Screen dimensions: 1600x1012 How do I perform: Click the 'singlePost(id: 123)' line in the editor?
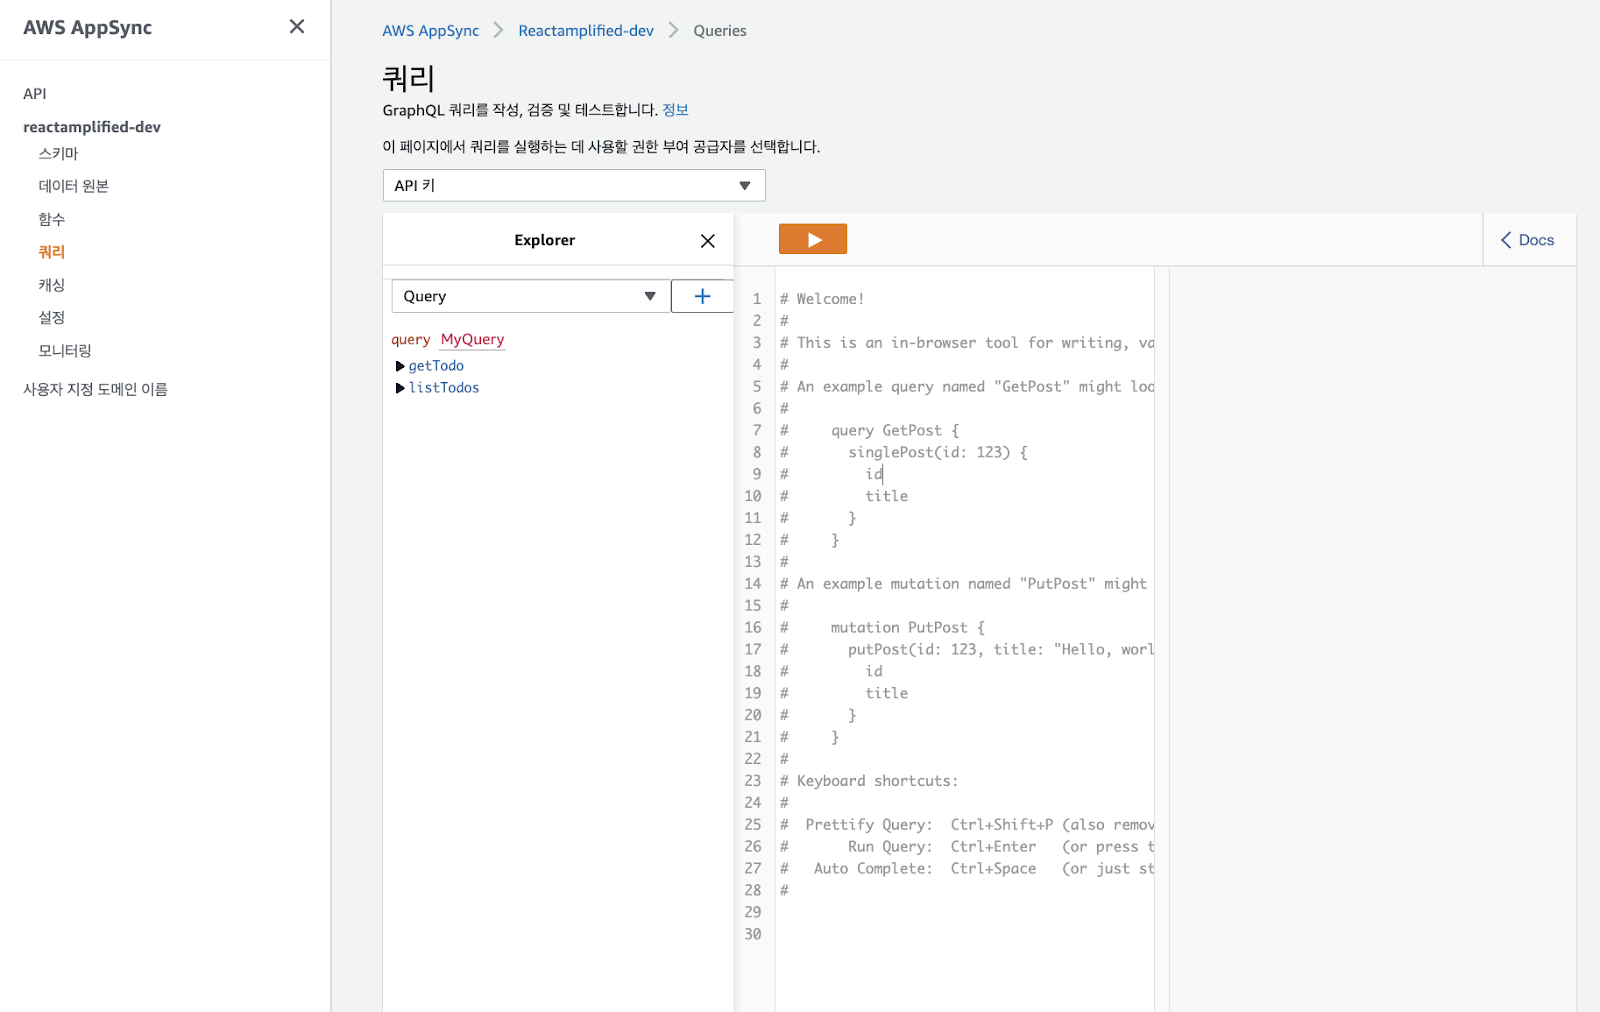[x=937, y=452]
